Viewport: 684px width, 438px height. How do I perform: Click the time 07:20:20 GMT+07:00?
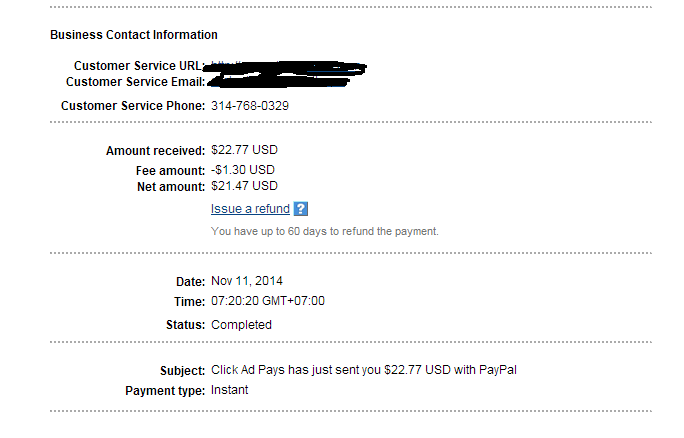[x=268, y=301]
